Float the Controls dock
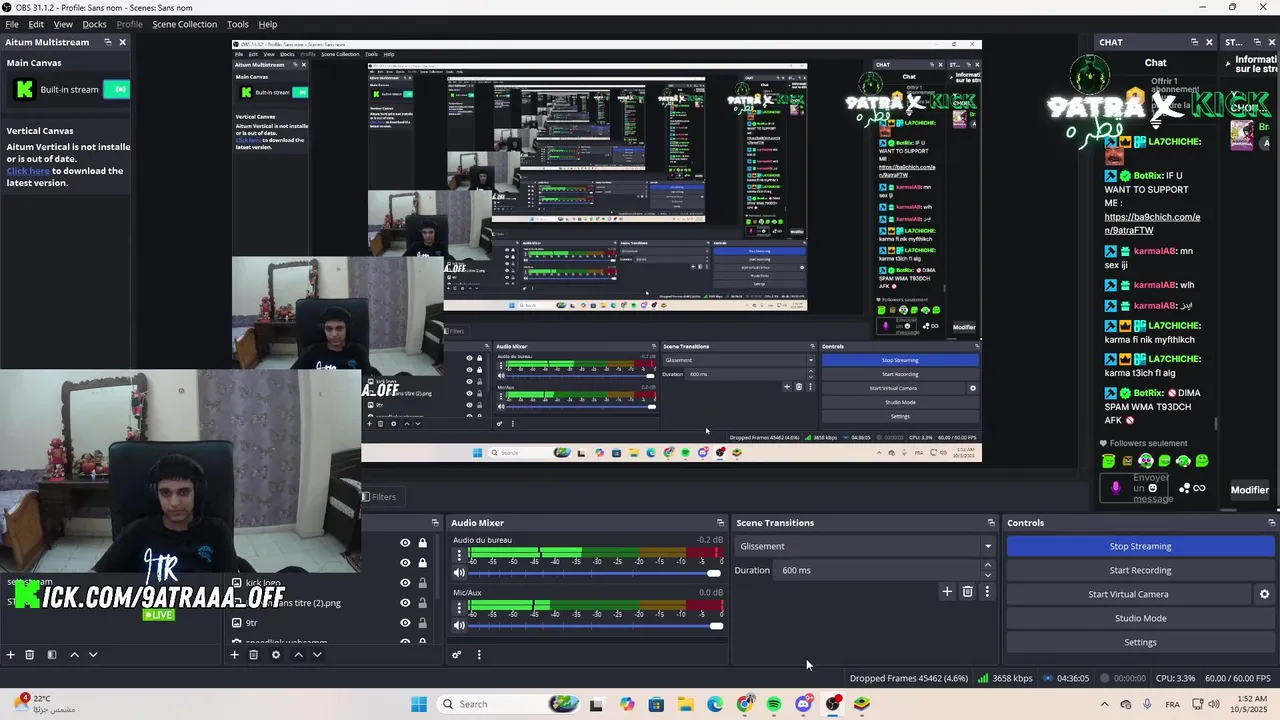The image size is (1280, 720). coord(1272,523)
